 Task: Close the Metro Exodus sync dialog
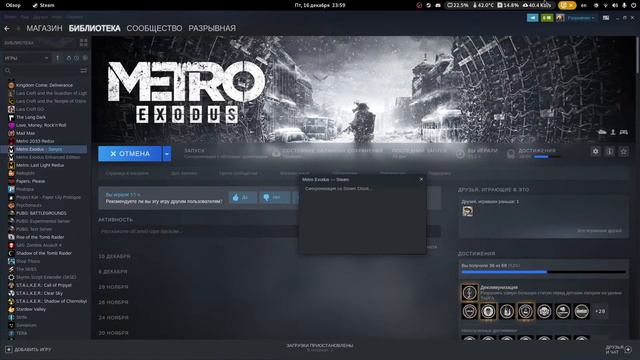tap(421, 179)
